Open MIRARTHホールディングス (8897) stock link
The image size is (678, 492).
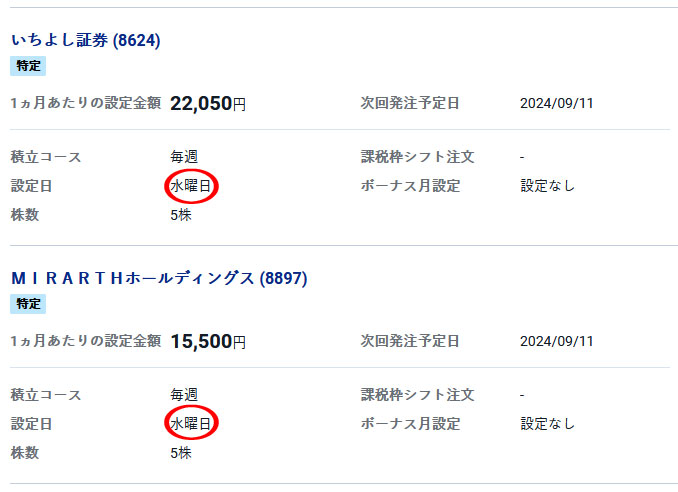[x=159, y=278]
